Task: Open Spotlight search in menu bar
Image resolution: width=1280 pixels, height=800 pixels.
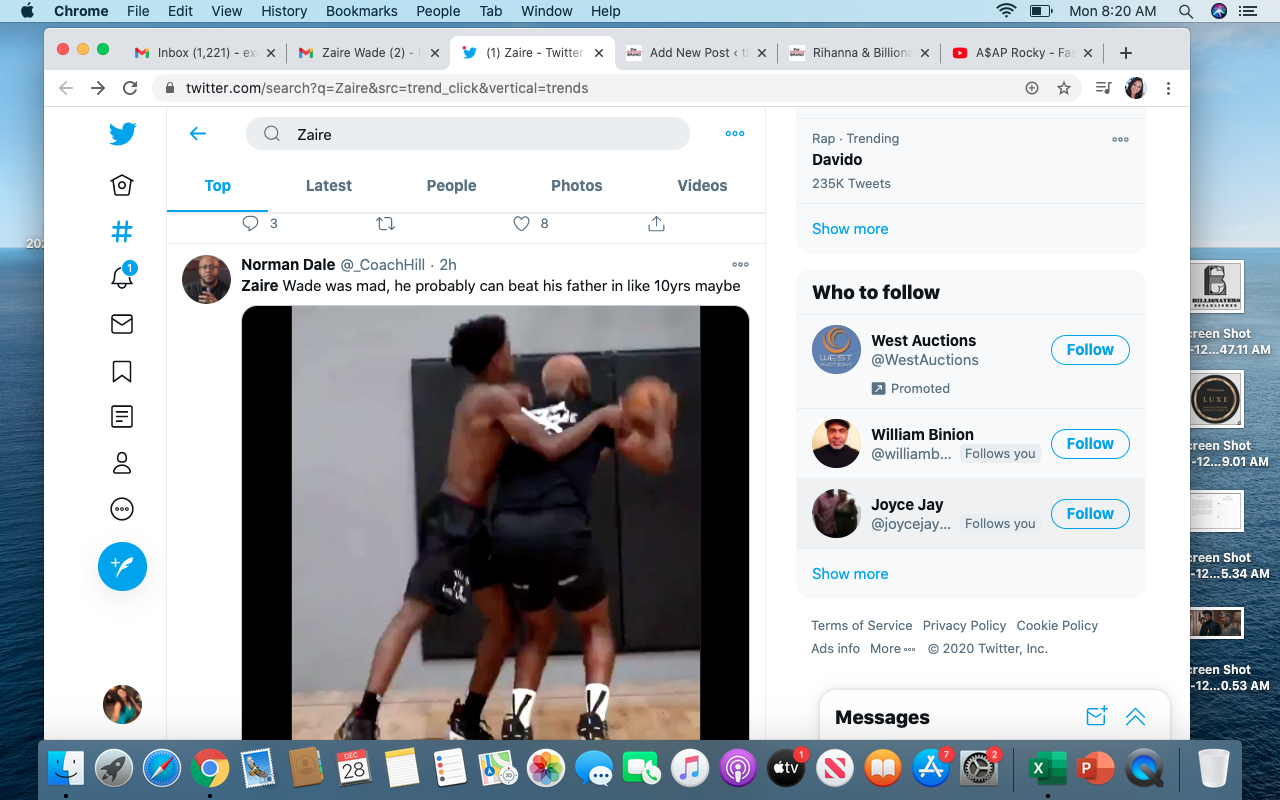Action: 1186,11
